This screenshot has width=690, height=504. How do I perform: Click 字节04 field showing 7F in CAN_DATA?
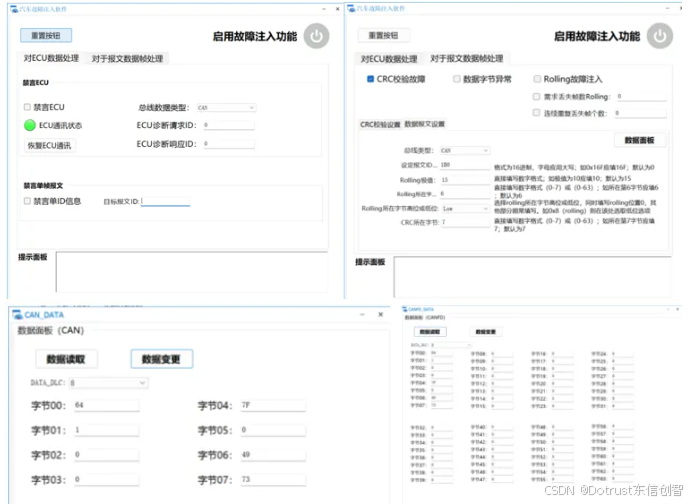273,405
